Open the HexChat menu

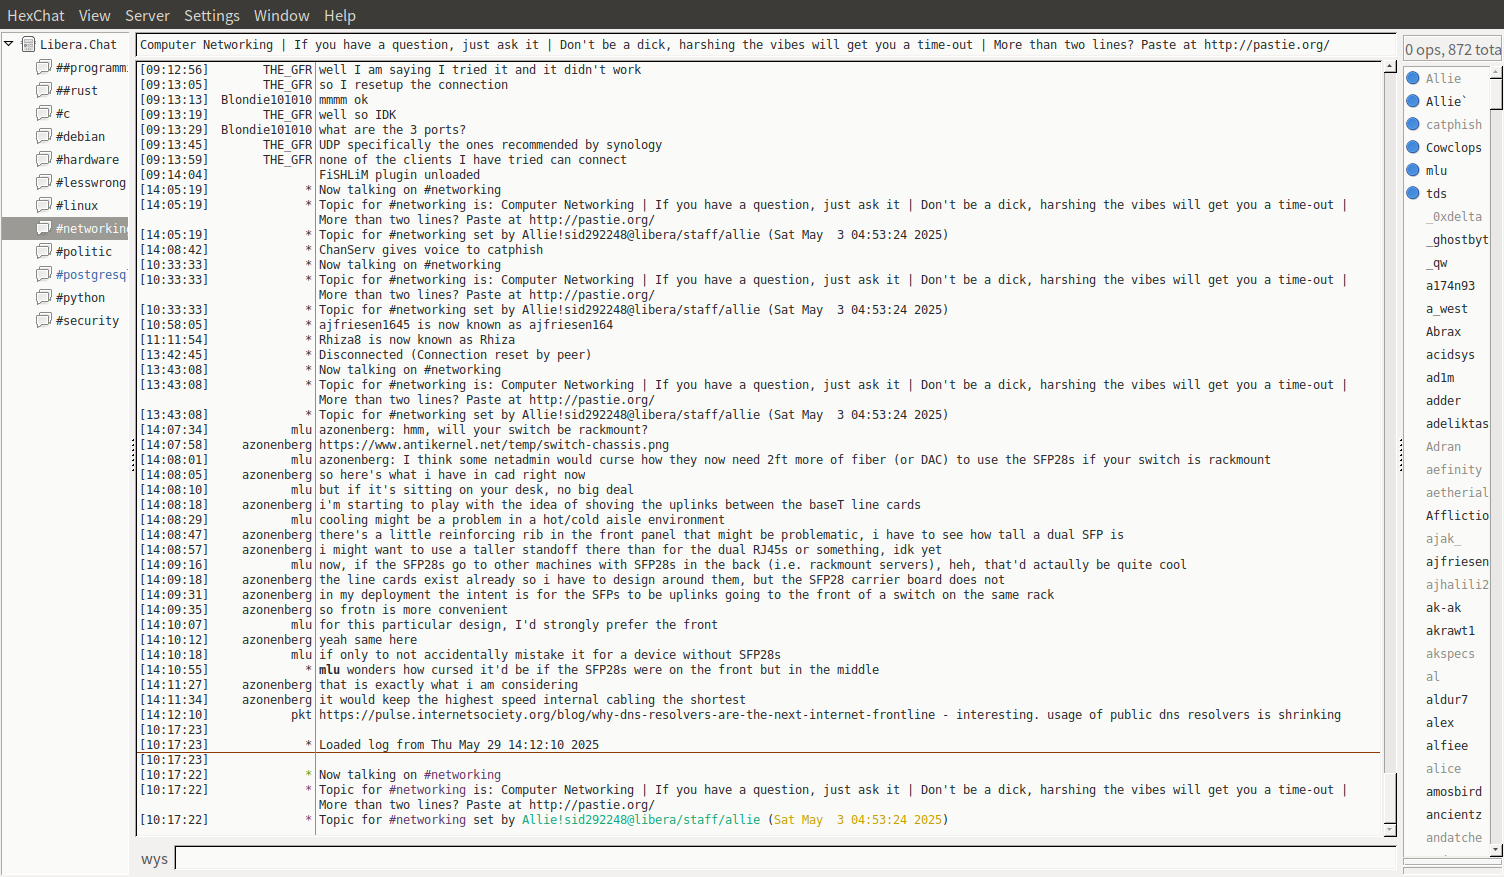point(36,15)
